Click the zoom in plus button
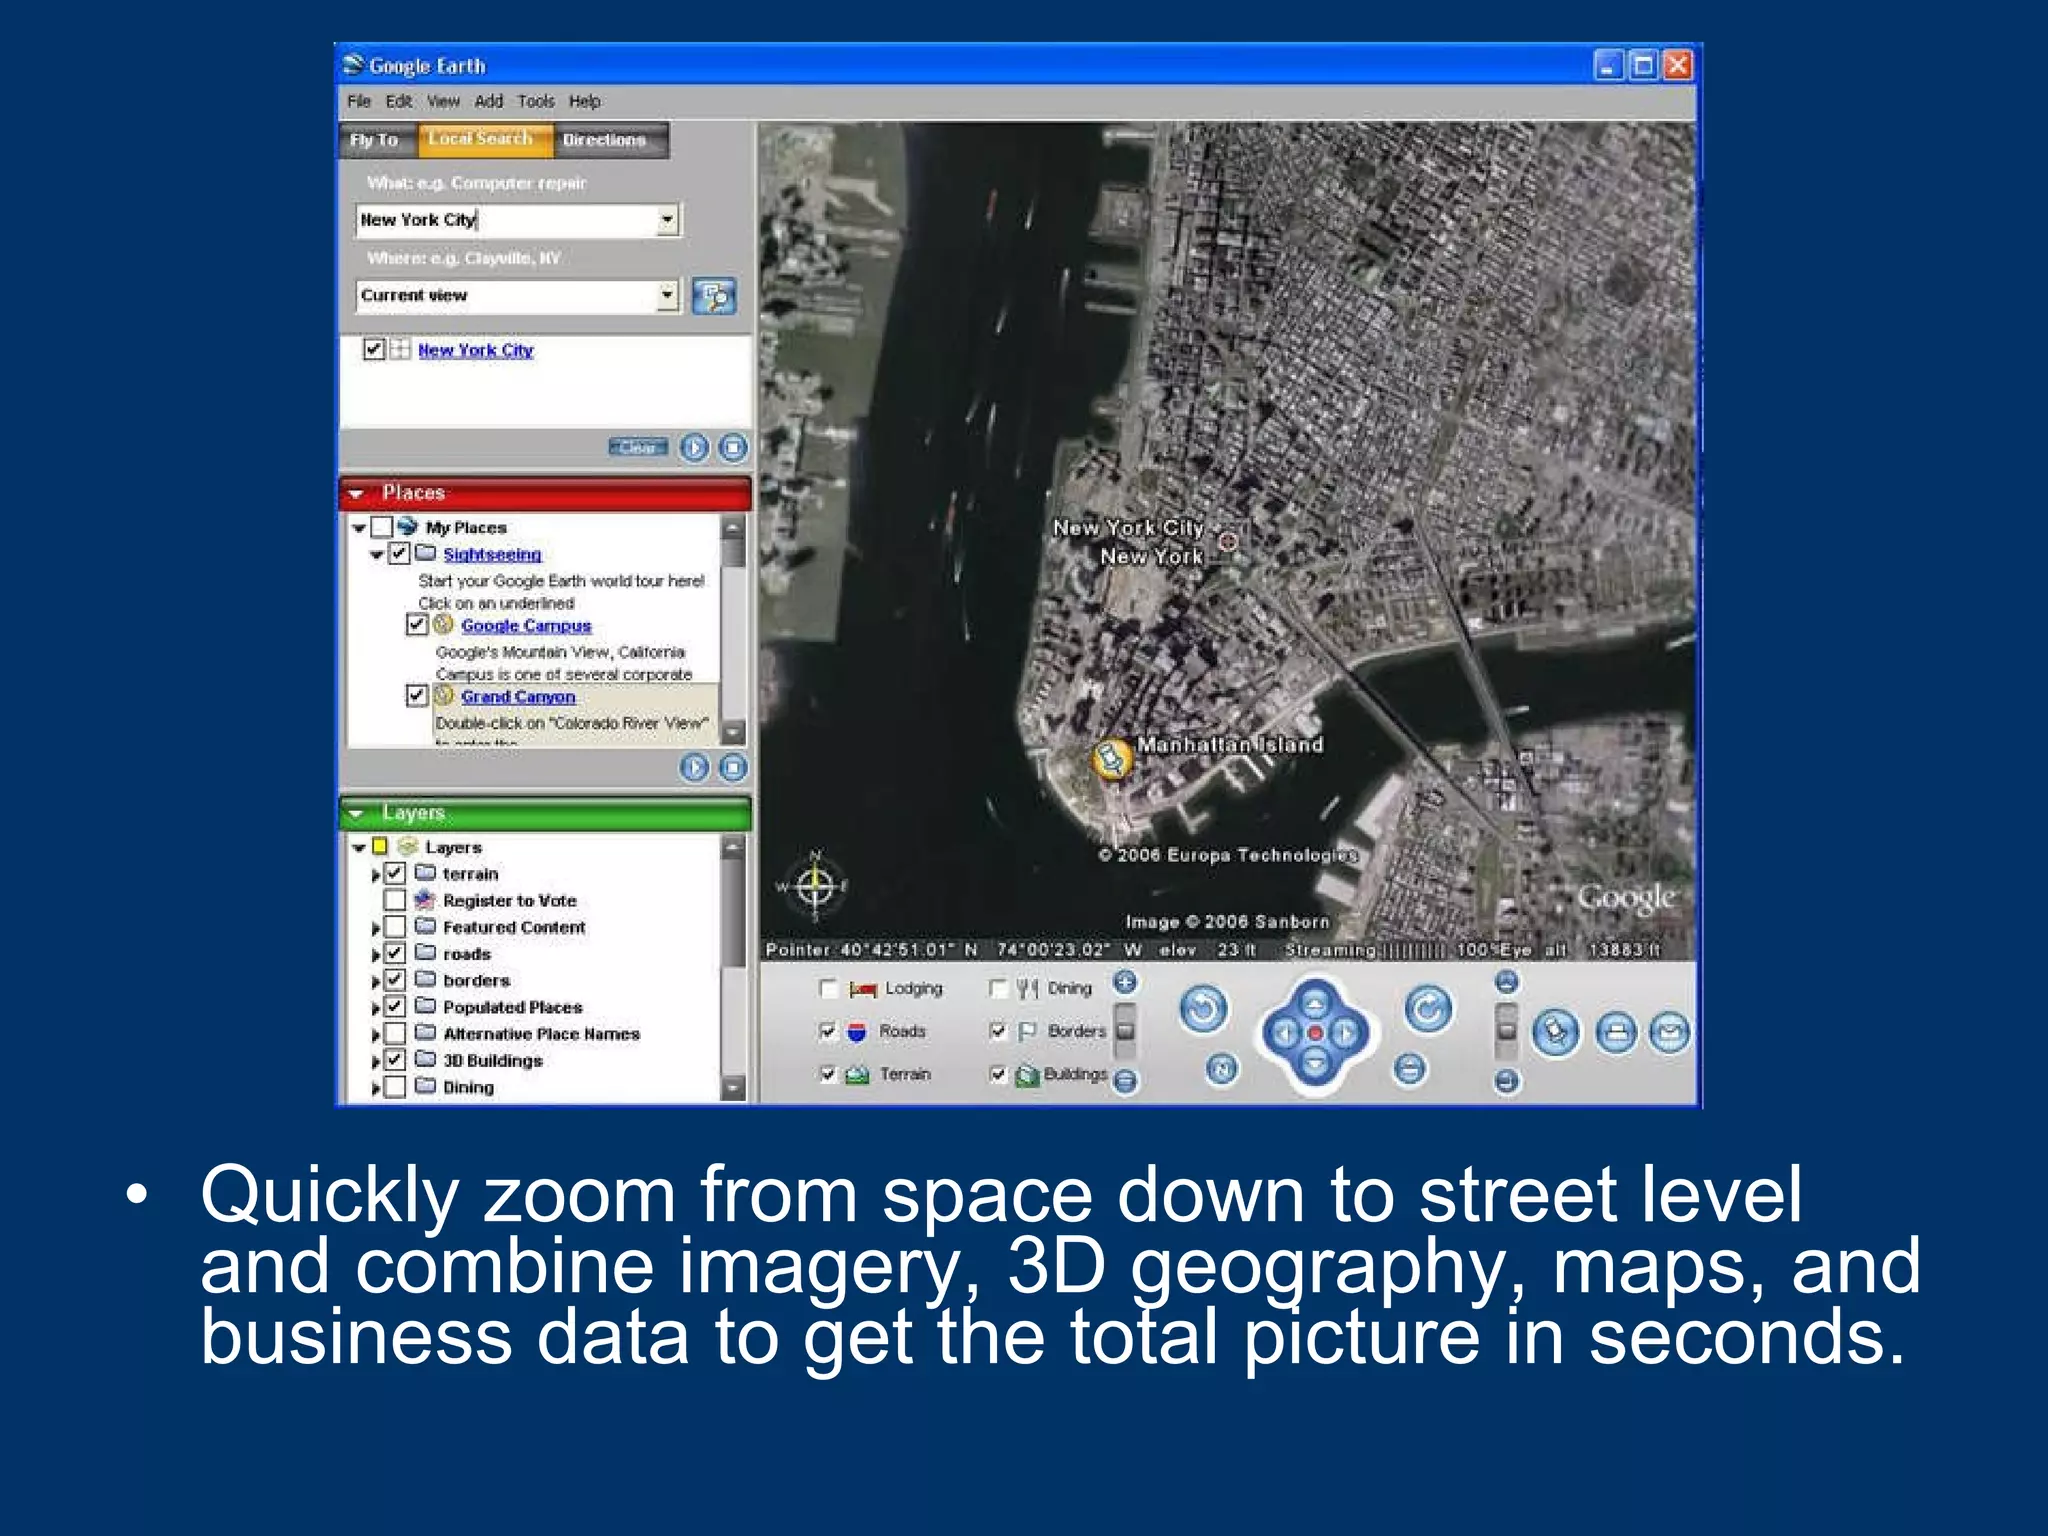2048x1536 pixels. tap(1125, 982)
